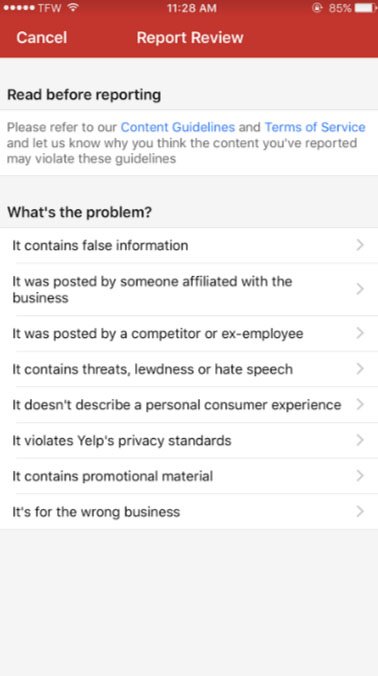The width and height of the screenshot is (378, 676).
Task: Tap Cancel in the header
Action: click(41, 38)
